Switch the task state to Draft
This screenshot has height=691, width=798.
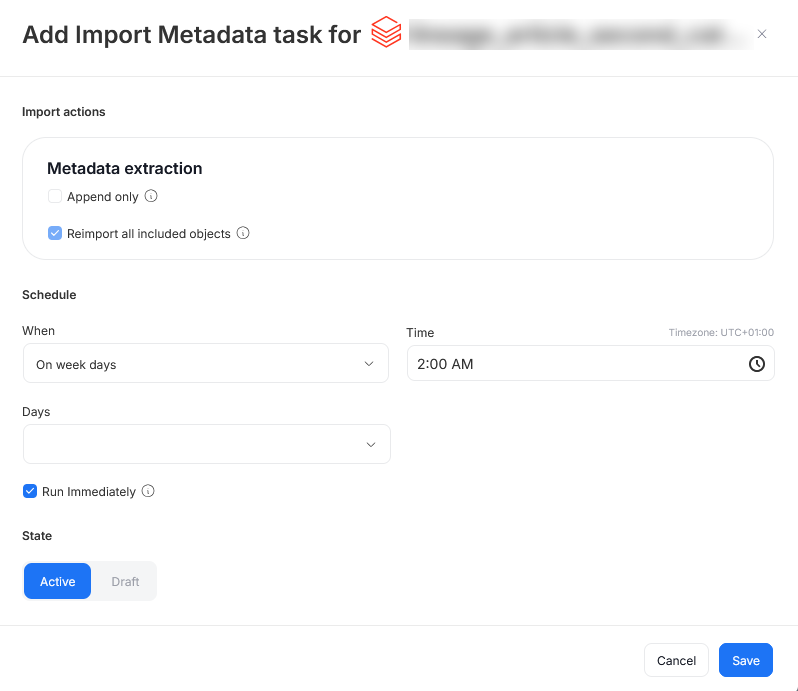[x=125, y=581]
